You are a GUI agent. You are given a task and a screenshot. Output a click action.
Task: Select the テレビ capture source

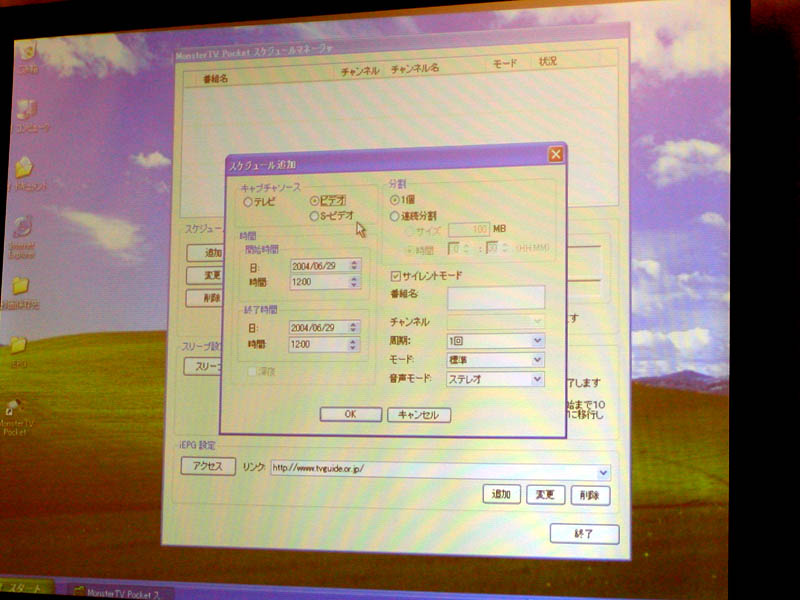tap(249, 202)
